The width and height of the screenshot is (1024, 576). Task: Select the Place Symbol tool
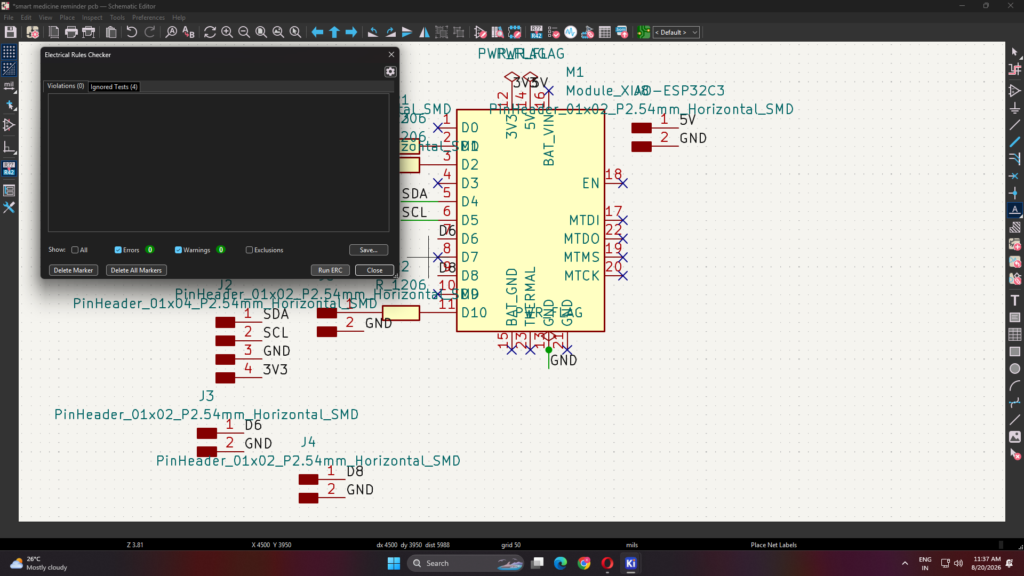pos(1014,91)
